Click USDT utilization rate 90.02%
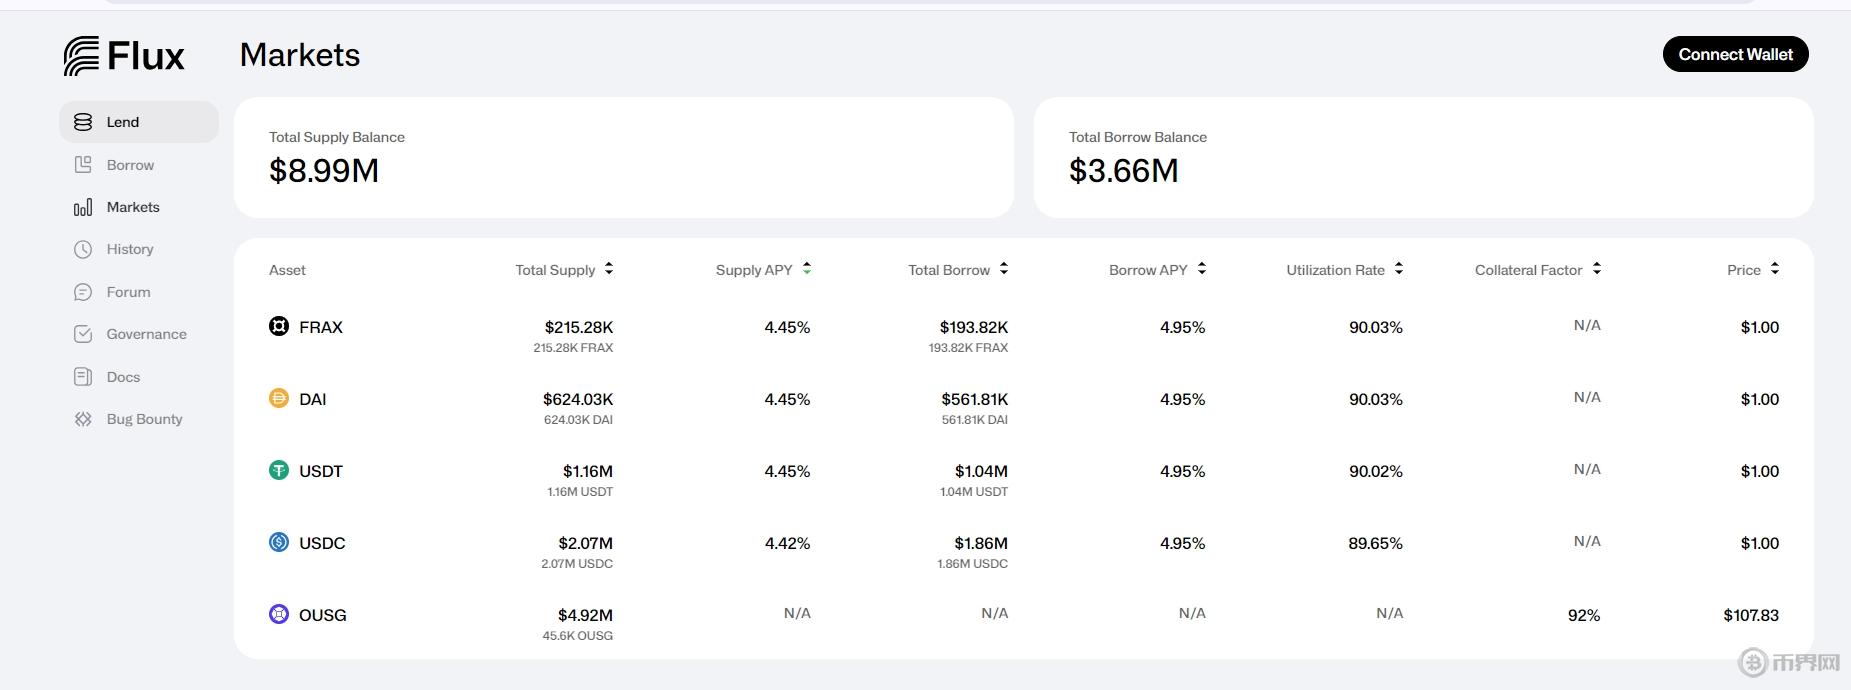The width and height of the screenshot is (1851, 690). [1376, 471]
